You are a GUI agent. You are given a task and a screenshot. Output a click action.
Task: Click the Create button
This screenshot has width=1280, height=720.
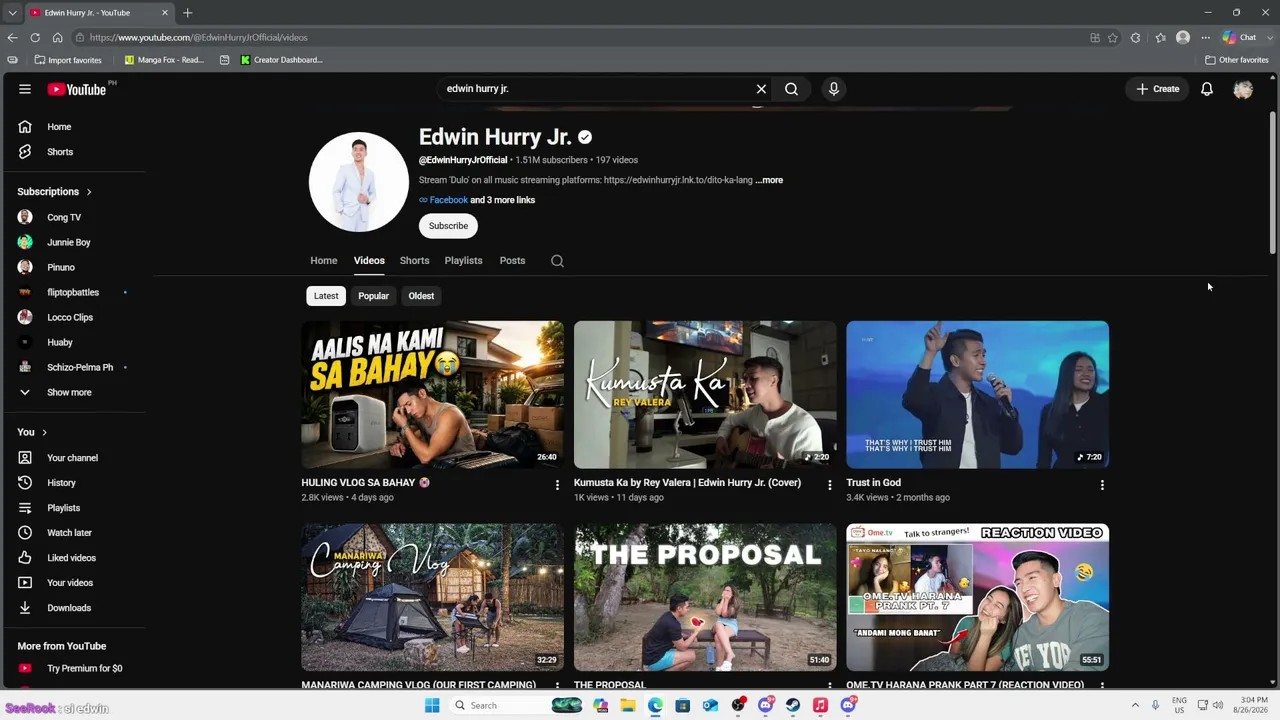[1158, 89]
